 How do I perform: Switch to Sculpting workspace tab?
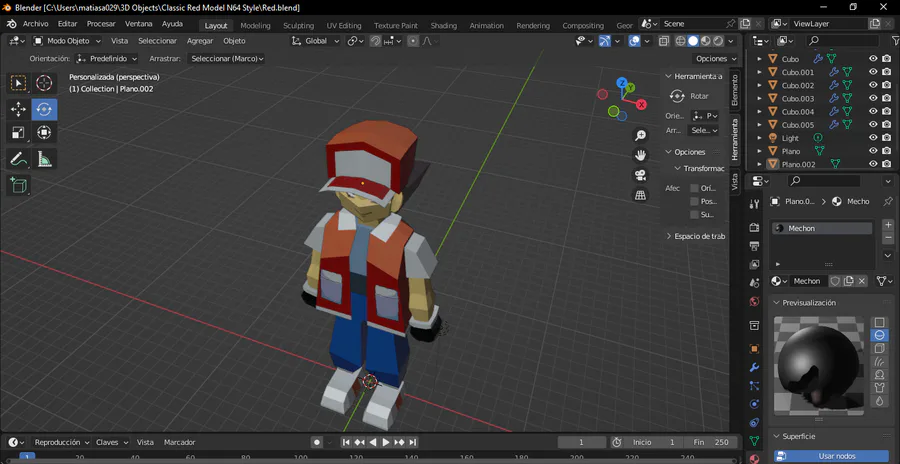coord(298,25)
